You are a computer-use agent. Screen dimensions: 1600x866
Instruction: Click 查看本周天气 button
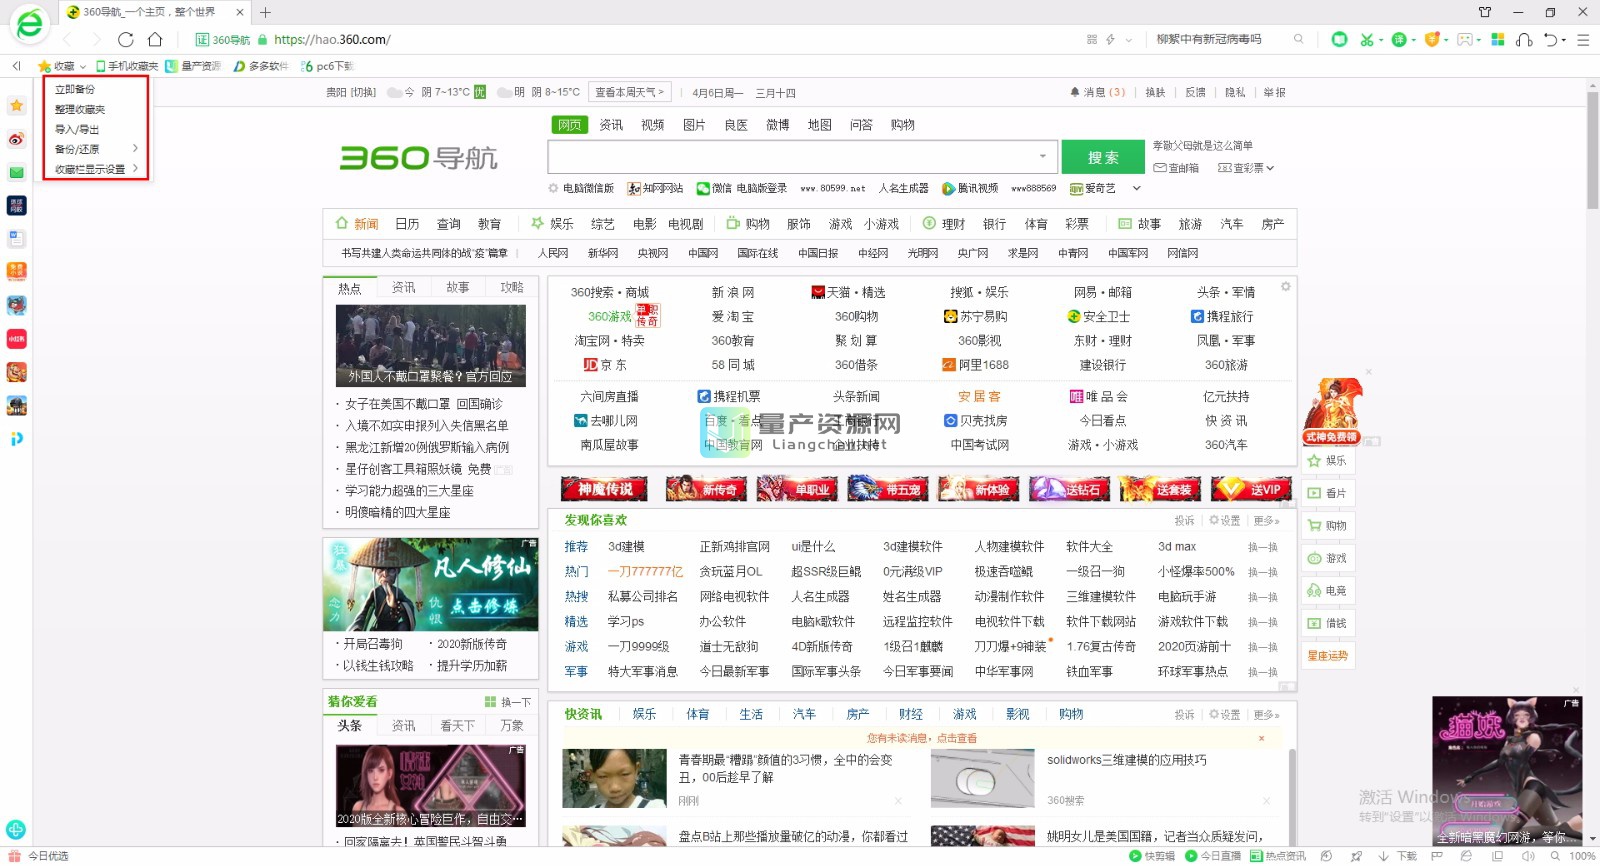coord(630,92)
